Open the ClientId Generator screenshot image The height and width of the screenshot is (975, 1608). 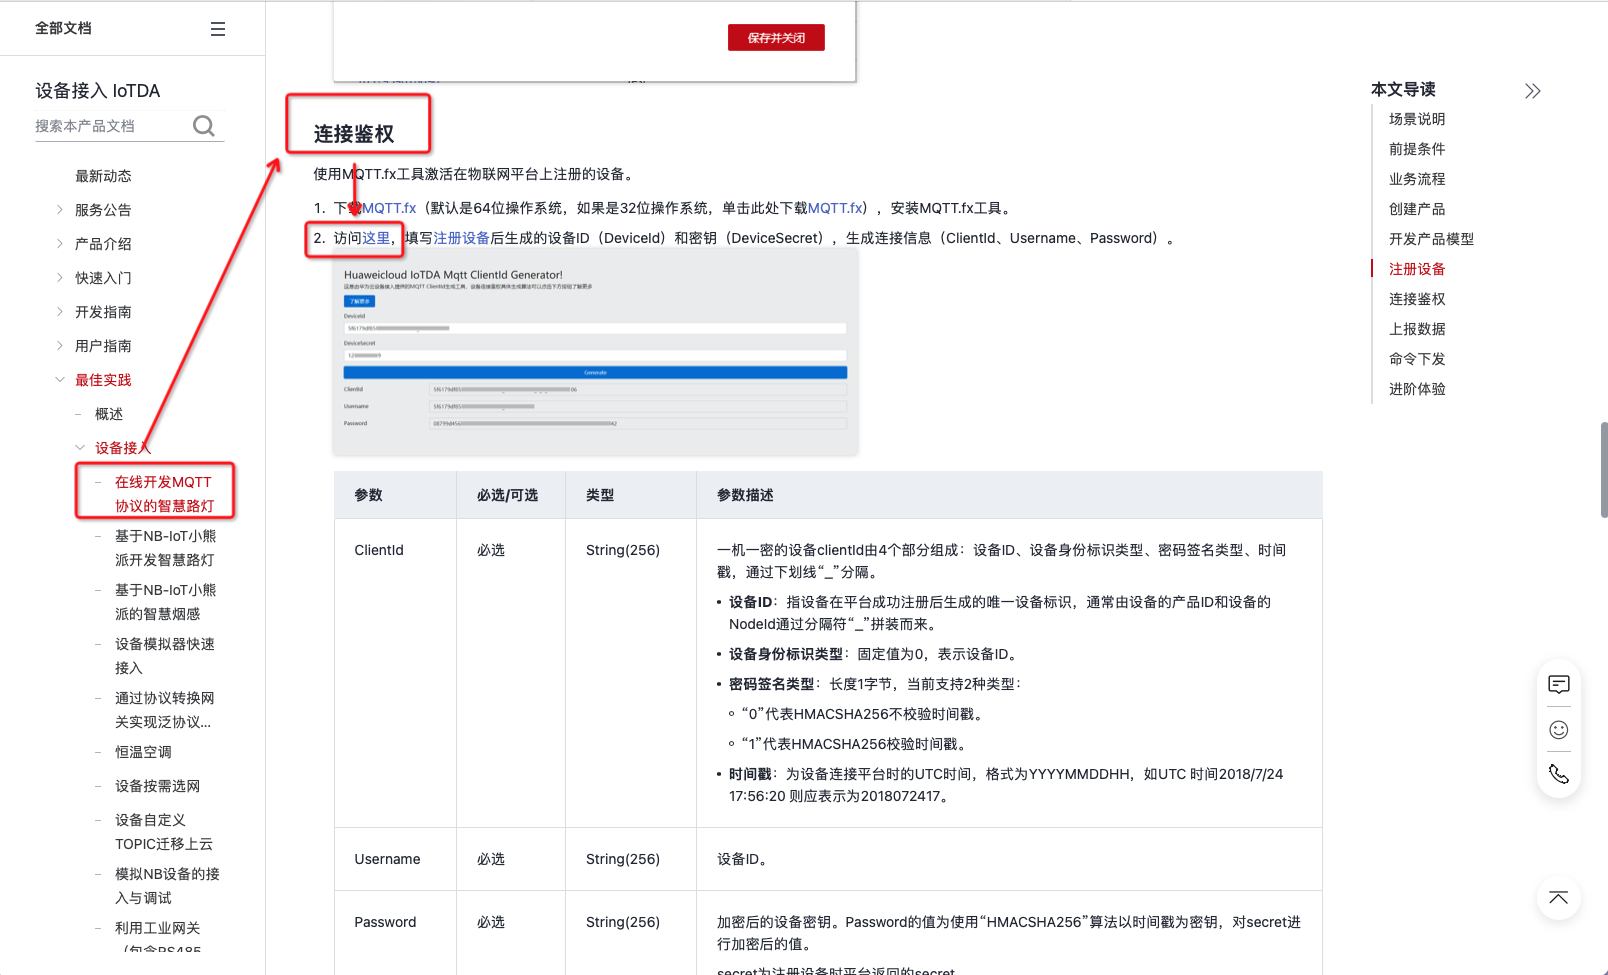[x=595, y=353]
